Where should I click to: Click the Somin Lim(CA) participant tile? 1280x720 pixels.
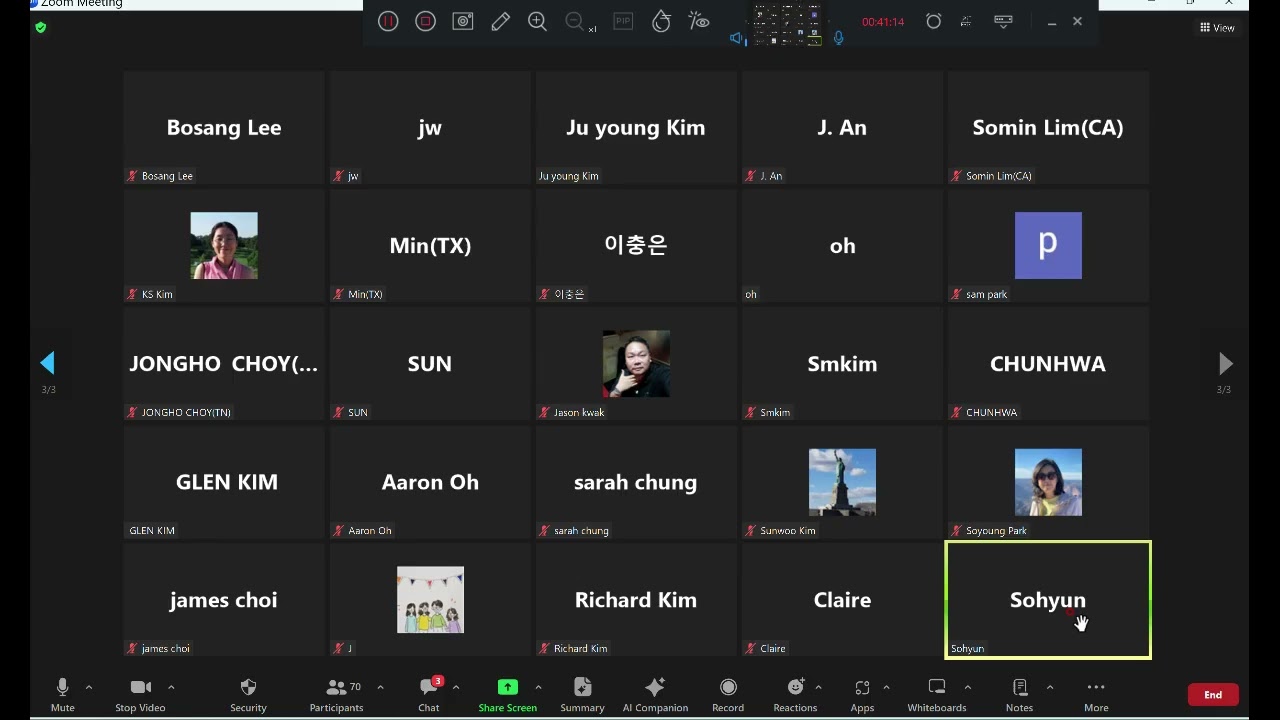click(x=1048, y=127)
